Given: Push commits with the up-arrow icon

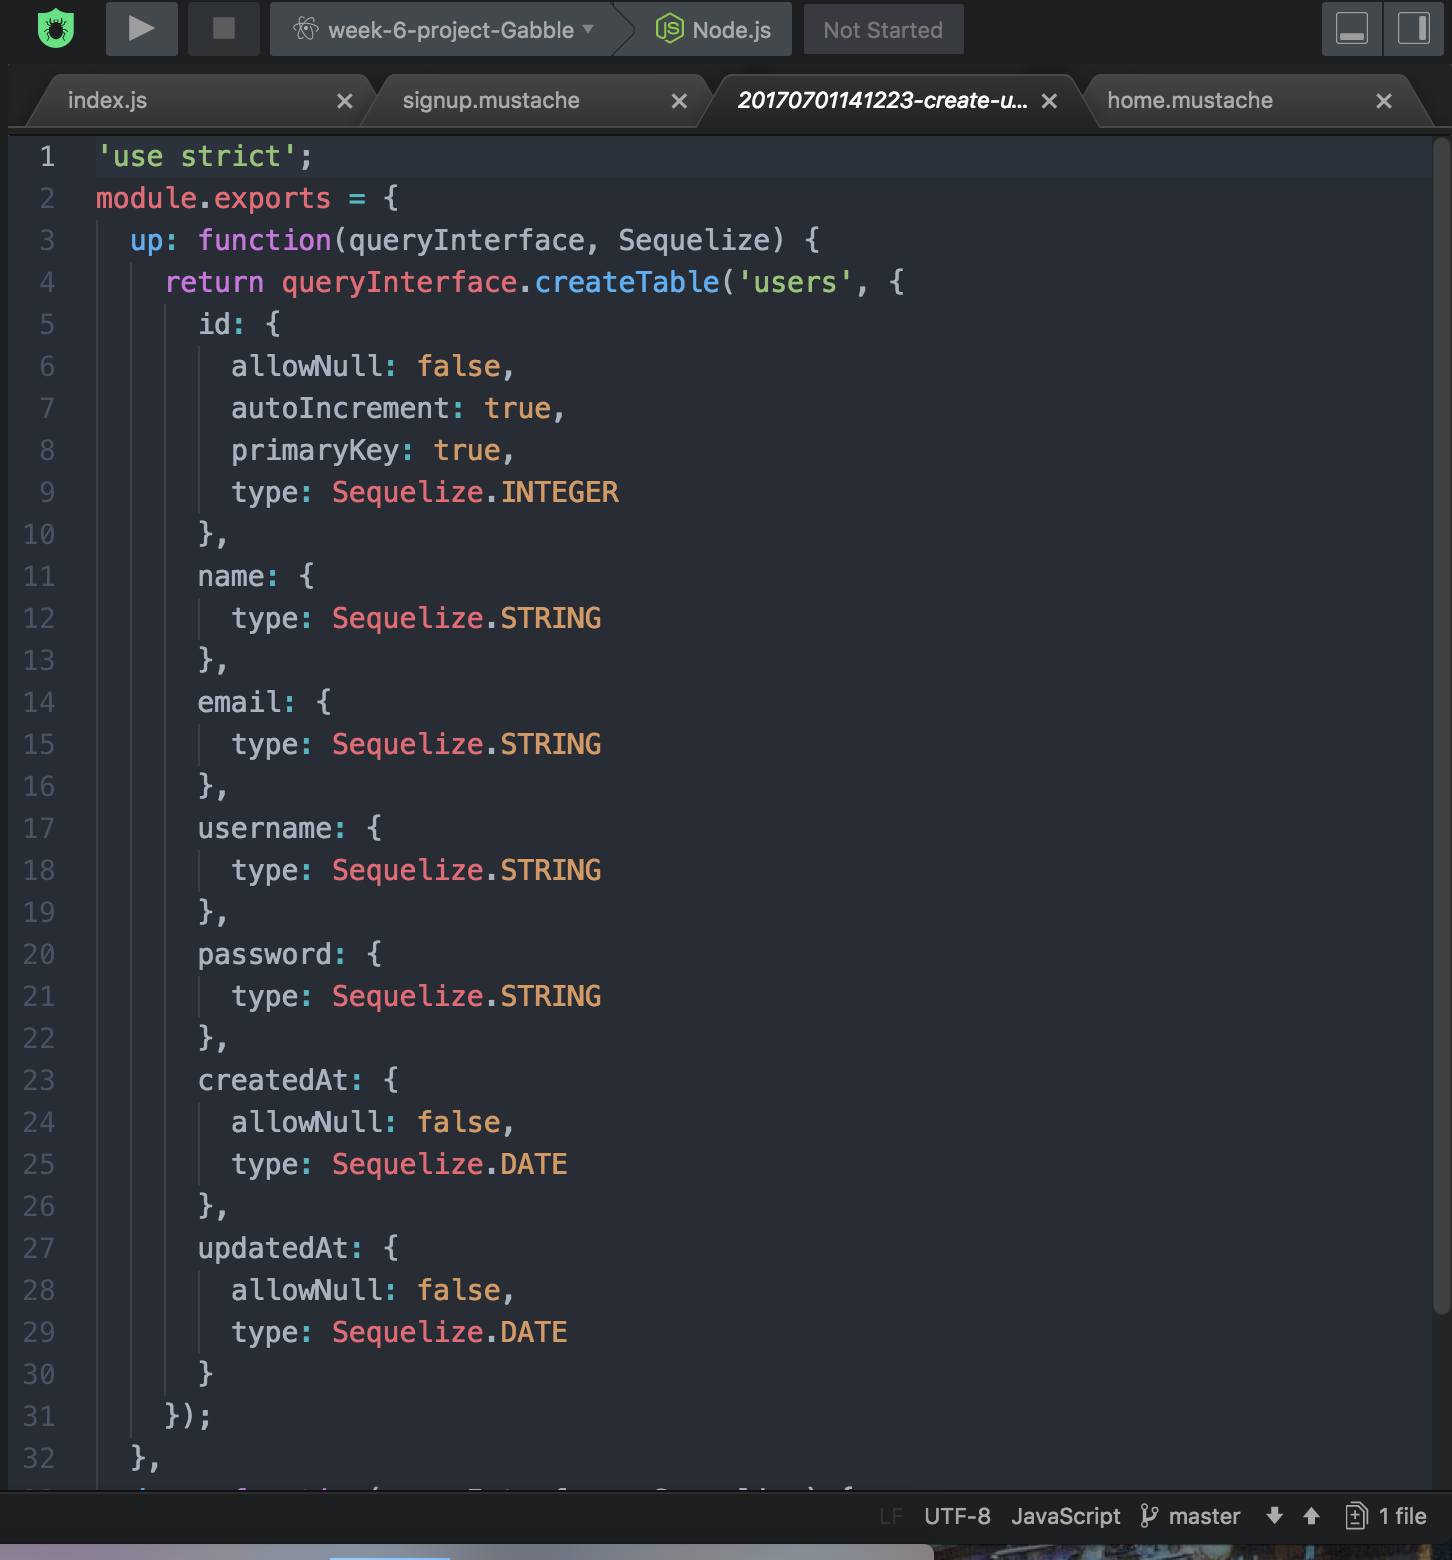Looking at the screenshot, I should (1311, 1516).
